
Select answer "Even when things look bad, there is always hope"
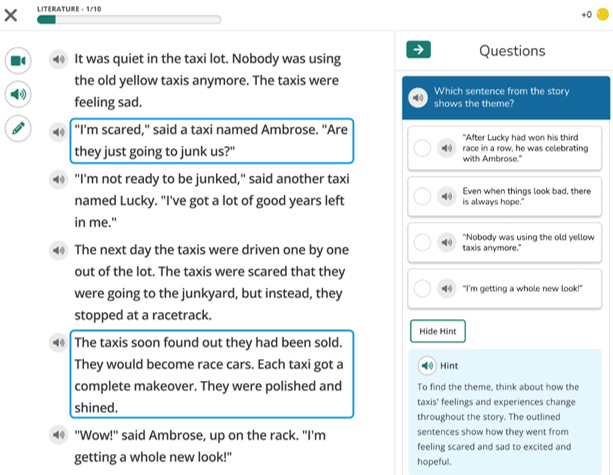point(423,195)
